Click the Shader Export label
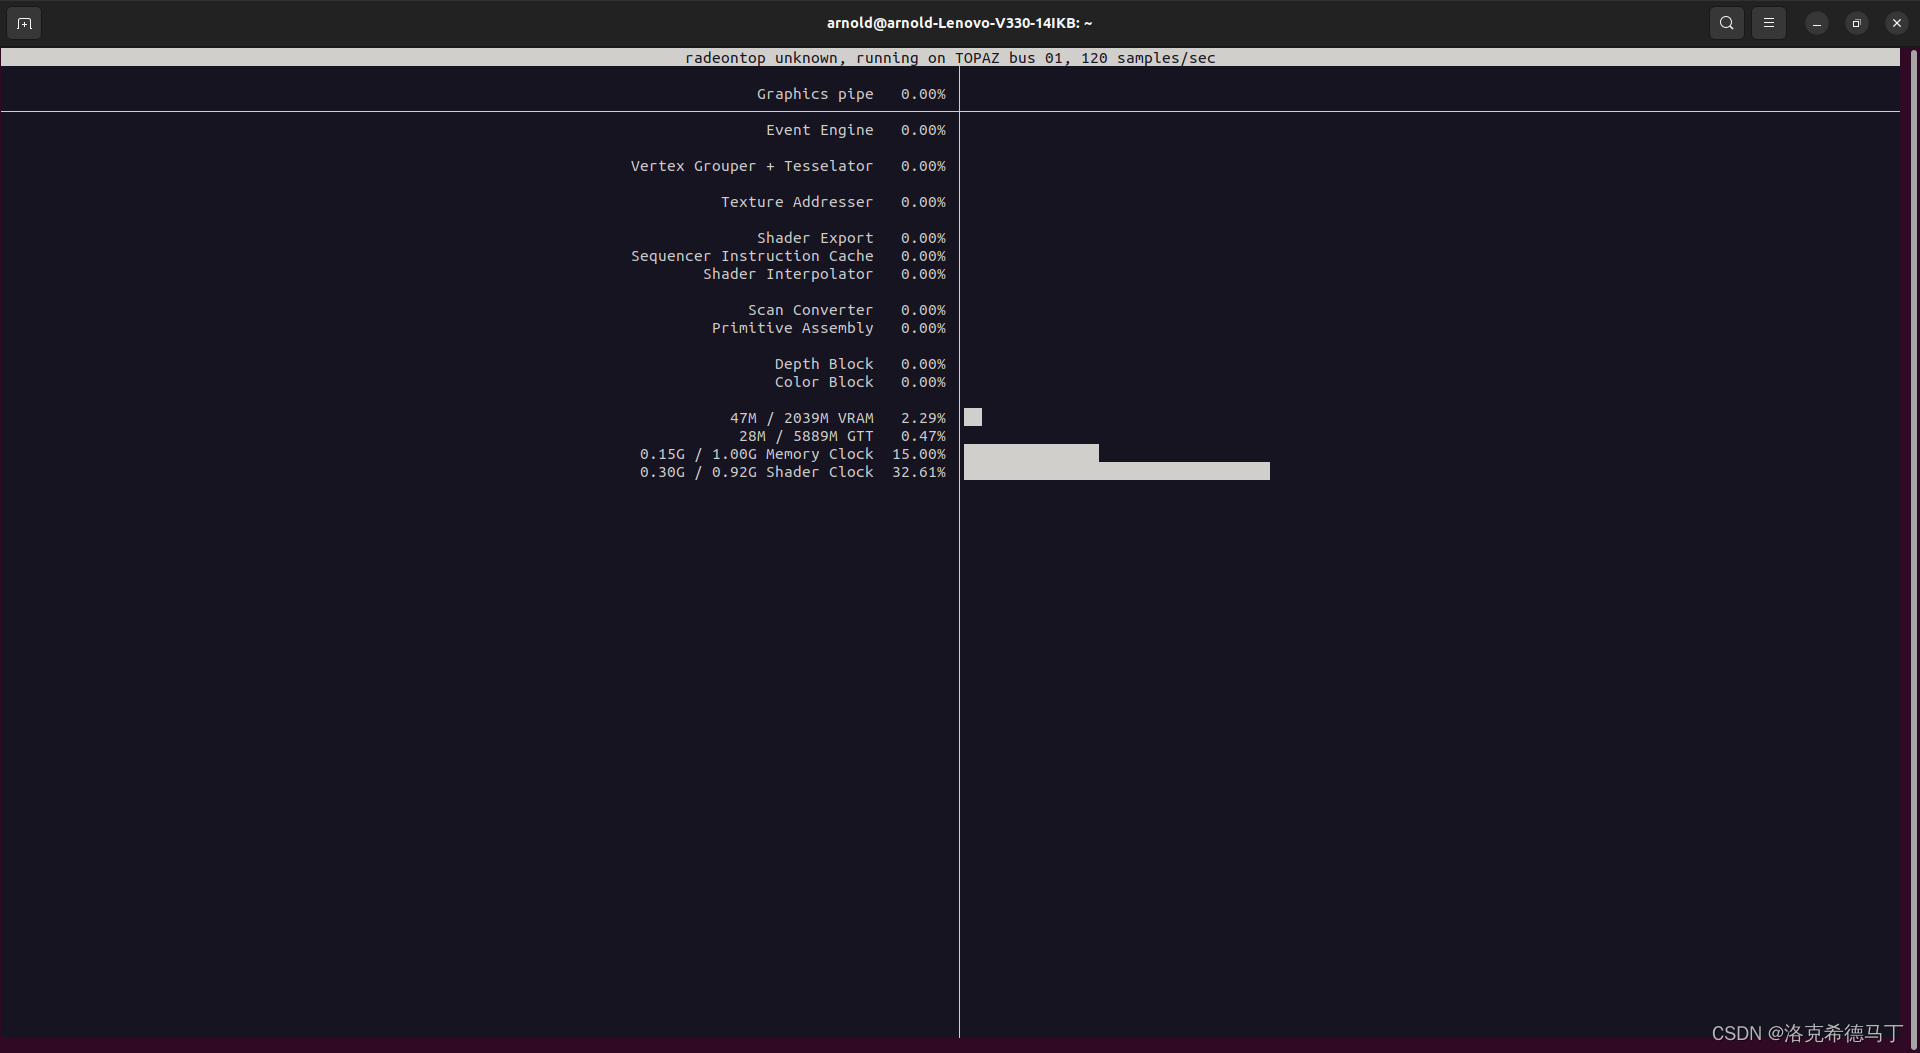1920x1053 pixels. tap(815, 238)
